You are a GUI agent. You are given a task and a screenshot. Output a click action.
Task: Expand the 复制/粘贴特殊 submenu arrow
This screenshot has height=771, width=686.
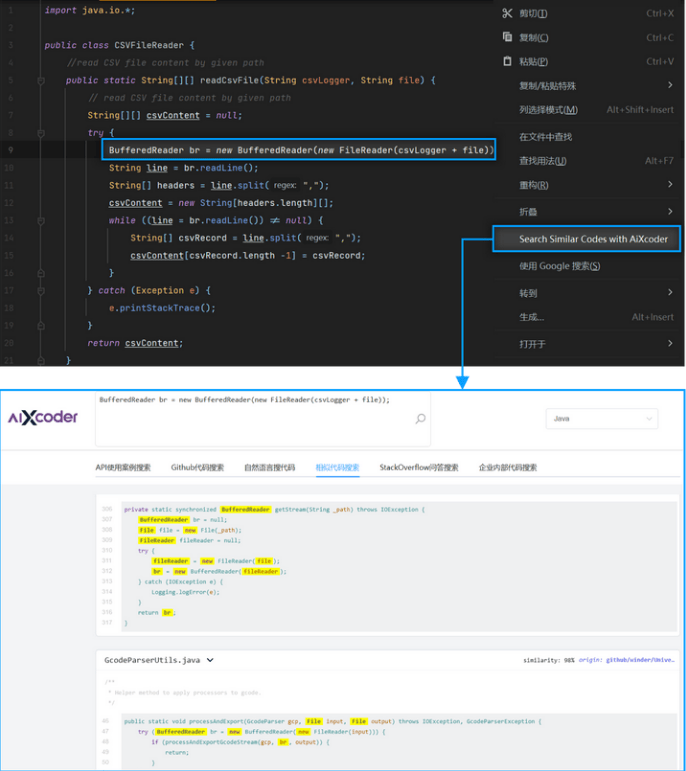tap(670, 85)
